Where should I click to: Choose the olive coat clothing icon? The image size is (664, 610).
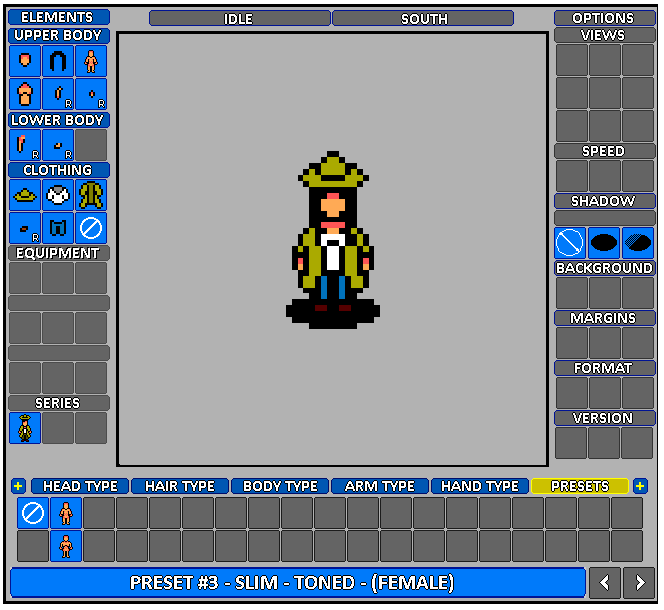[91, 195]
